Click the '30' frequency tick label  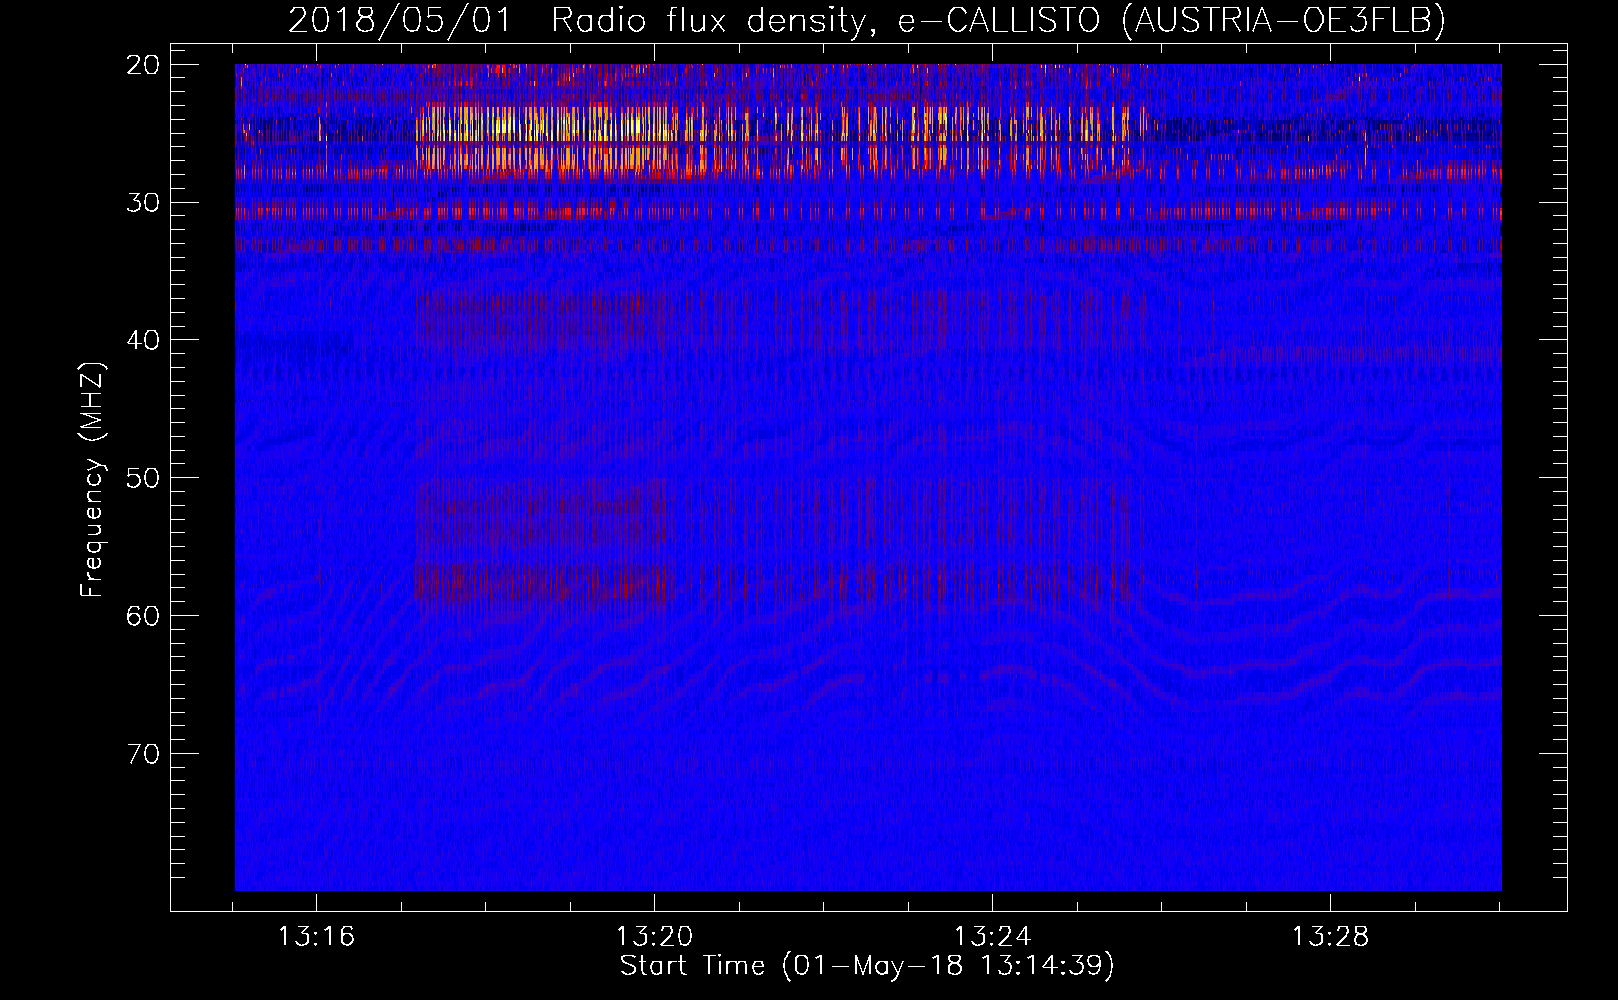click(144, 203)
